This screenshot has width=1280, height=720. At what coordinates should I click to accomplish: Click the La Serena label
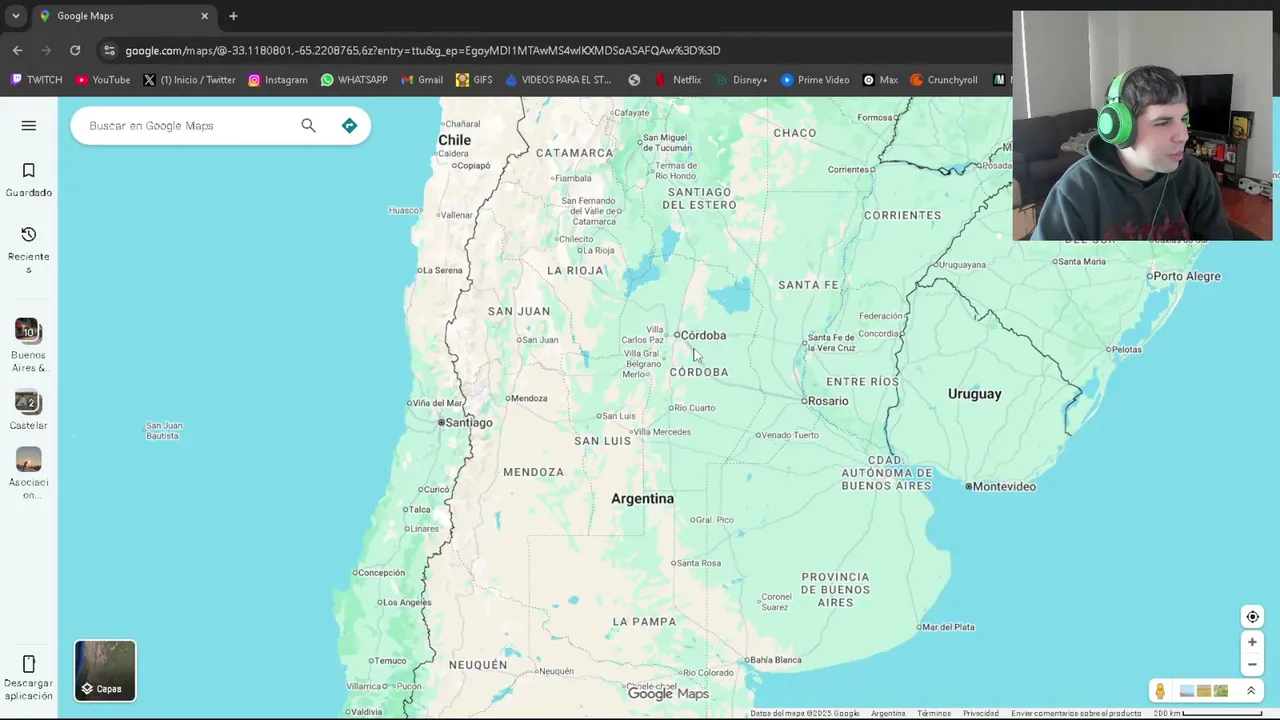tap(442, 270)
